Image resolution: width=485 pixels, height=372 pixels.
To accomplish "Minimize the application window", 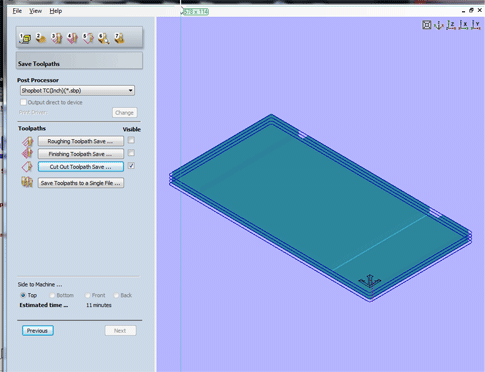I will 463,11.
